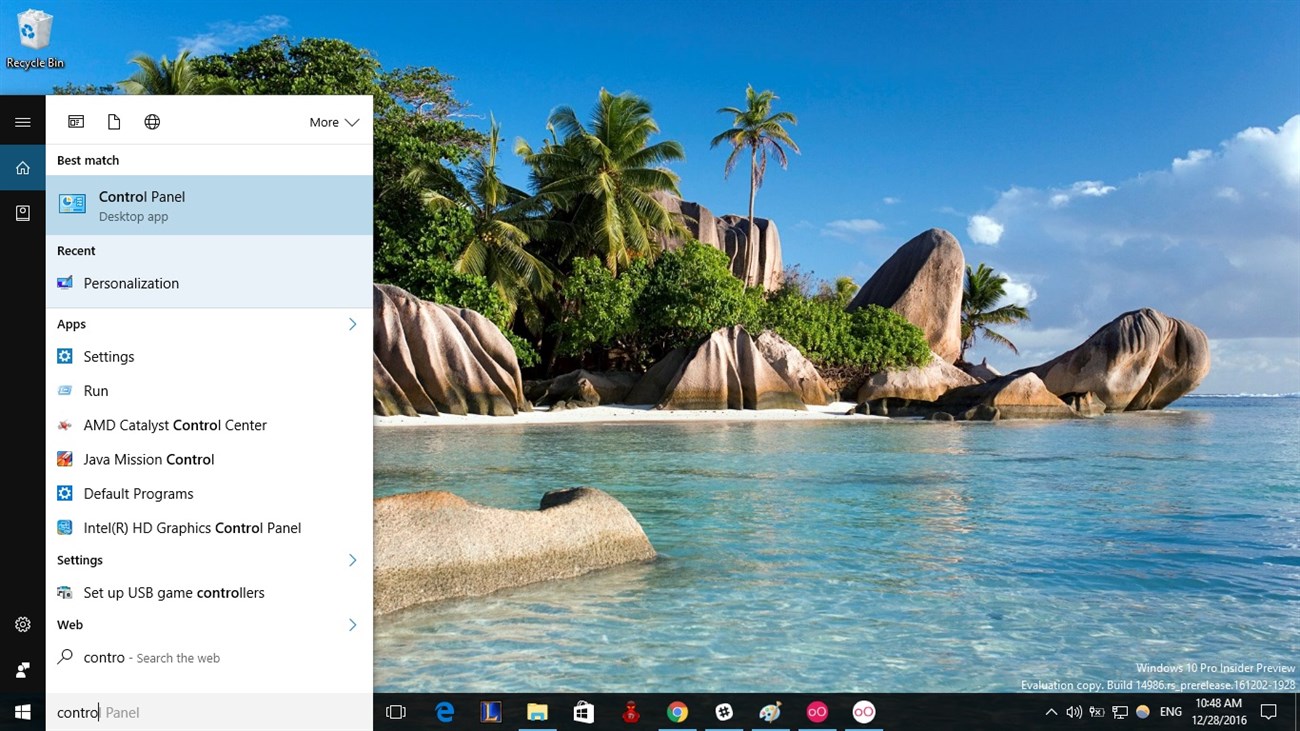The width and height of the screenshot is (1300, 731).
Task: Expand the Web results category
Action: [x=352, y=625]
